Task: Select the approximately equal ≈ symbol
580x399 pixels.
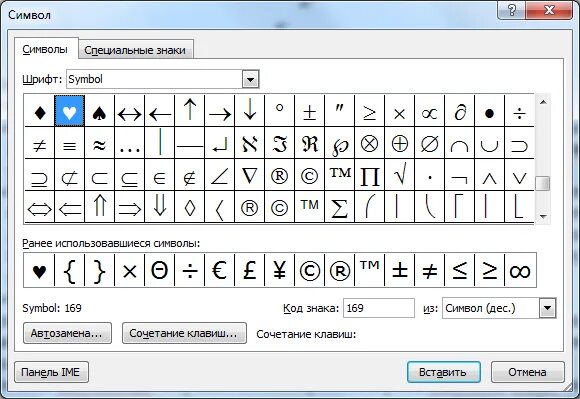Action: tap(100, 143)
